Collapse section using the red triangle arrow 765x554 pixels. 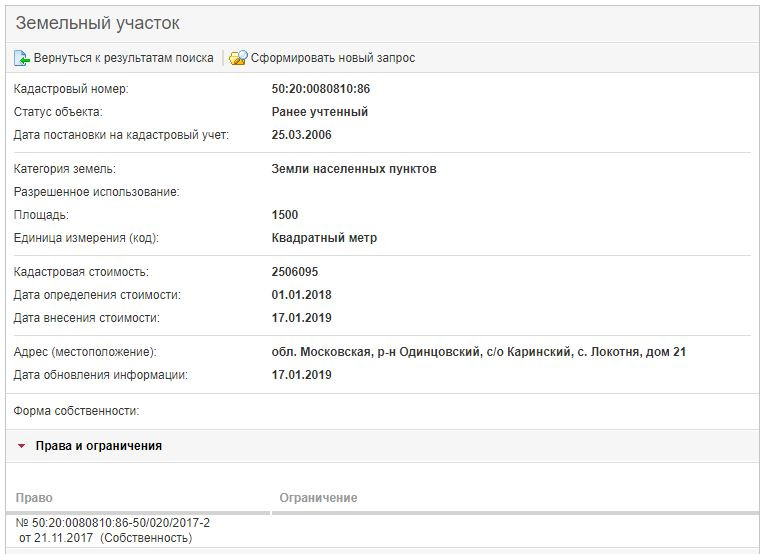pos(21,446)
